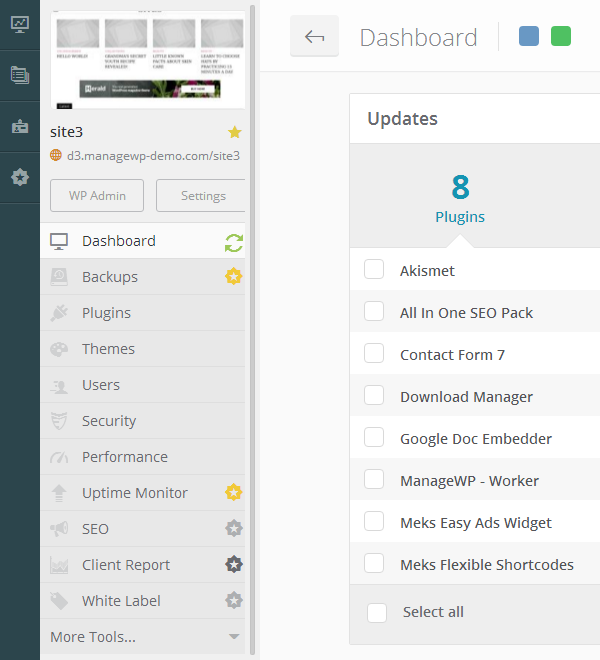Click the gray star badge on White Label
Screen dimensions: 600x660
tap(234, 600)
